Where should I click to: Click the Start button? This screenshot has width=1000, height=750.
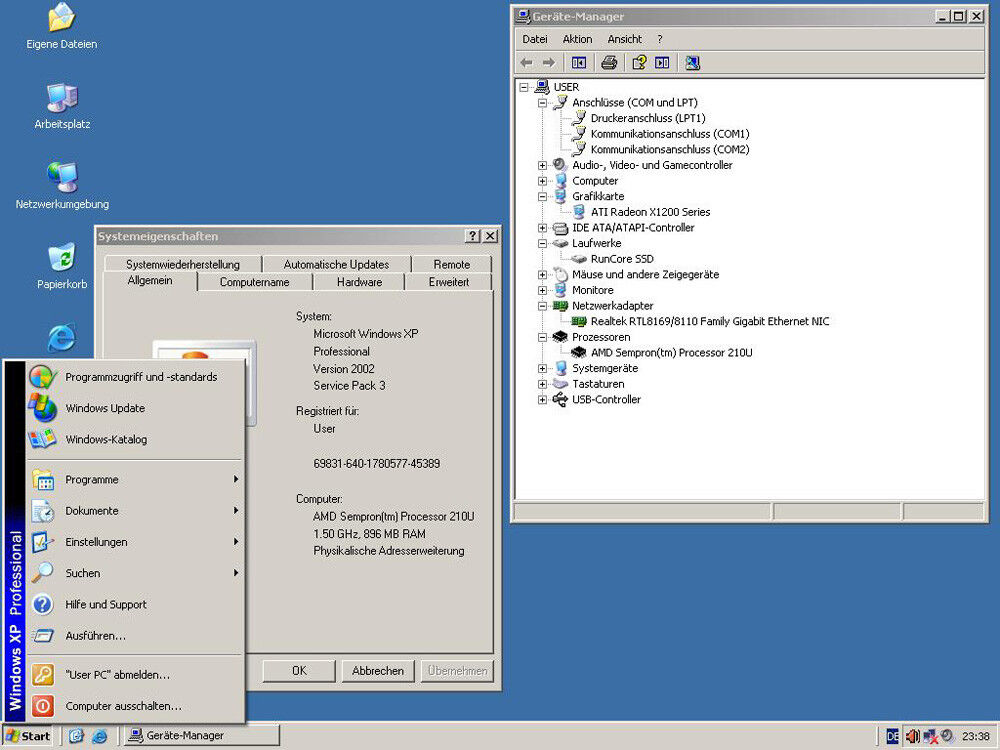(28, 735)
